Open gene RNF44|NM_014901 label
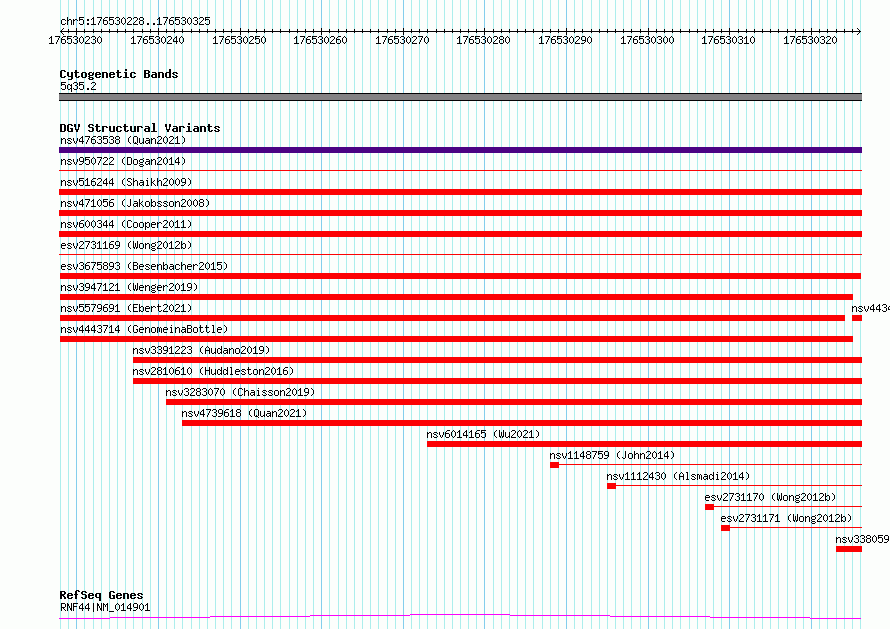This screenshot has height=629, width=890. tap(105, 607)
